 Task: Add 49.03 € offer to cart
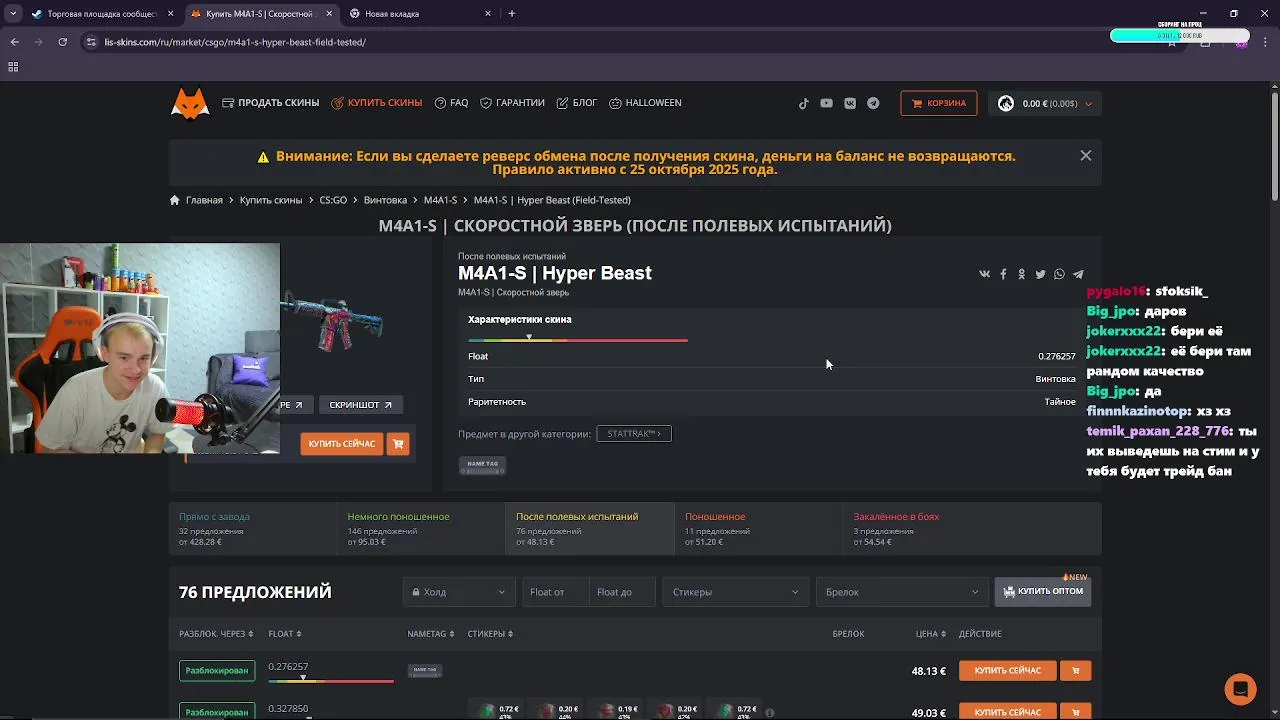[x=1076, y=712]
